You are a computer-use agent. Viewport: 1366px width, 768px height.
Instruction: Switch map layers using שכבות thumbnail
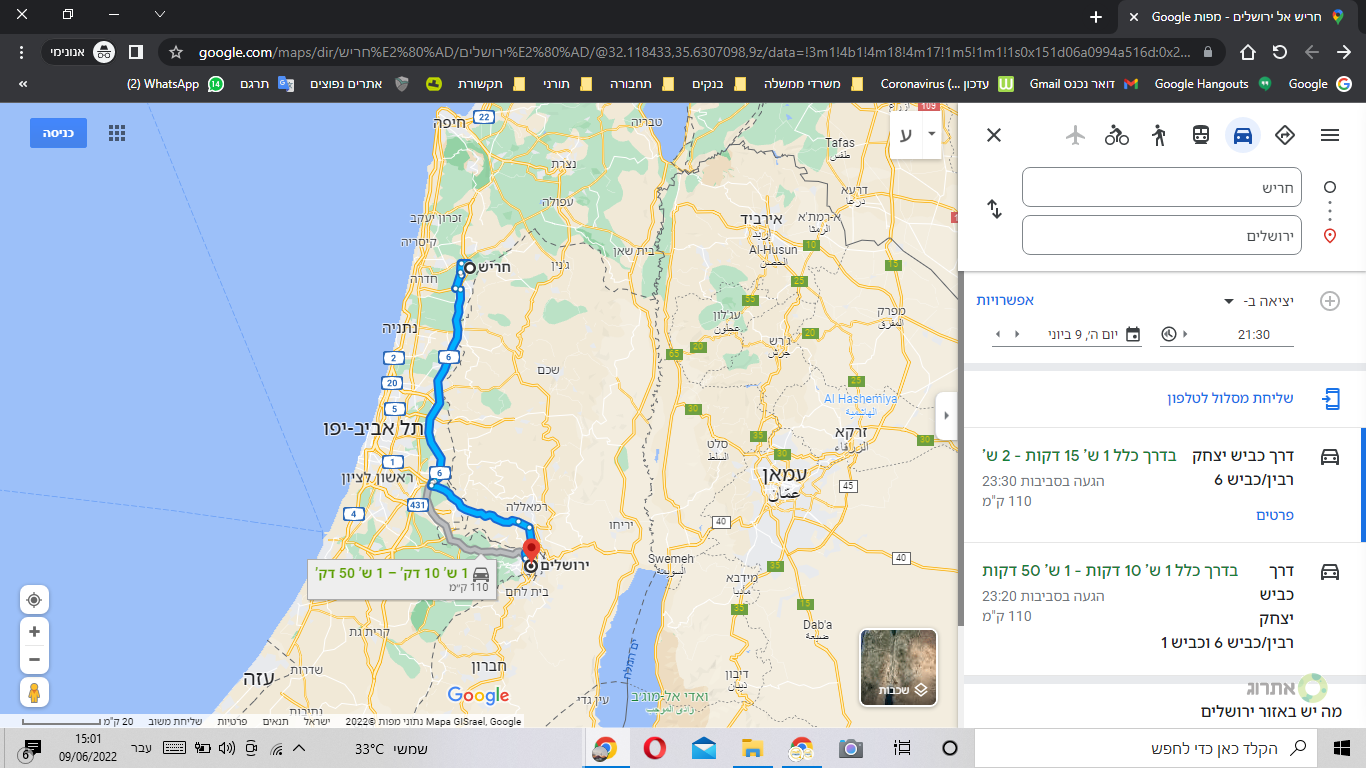pos(898,667)
